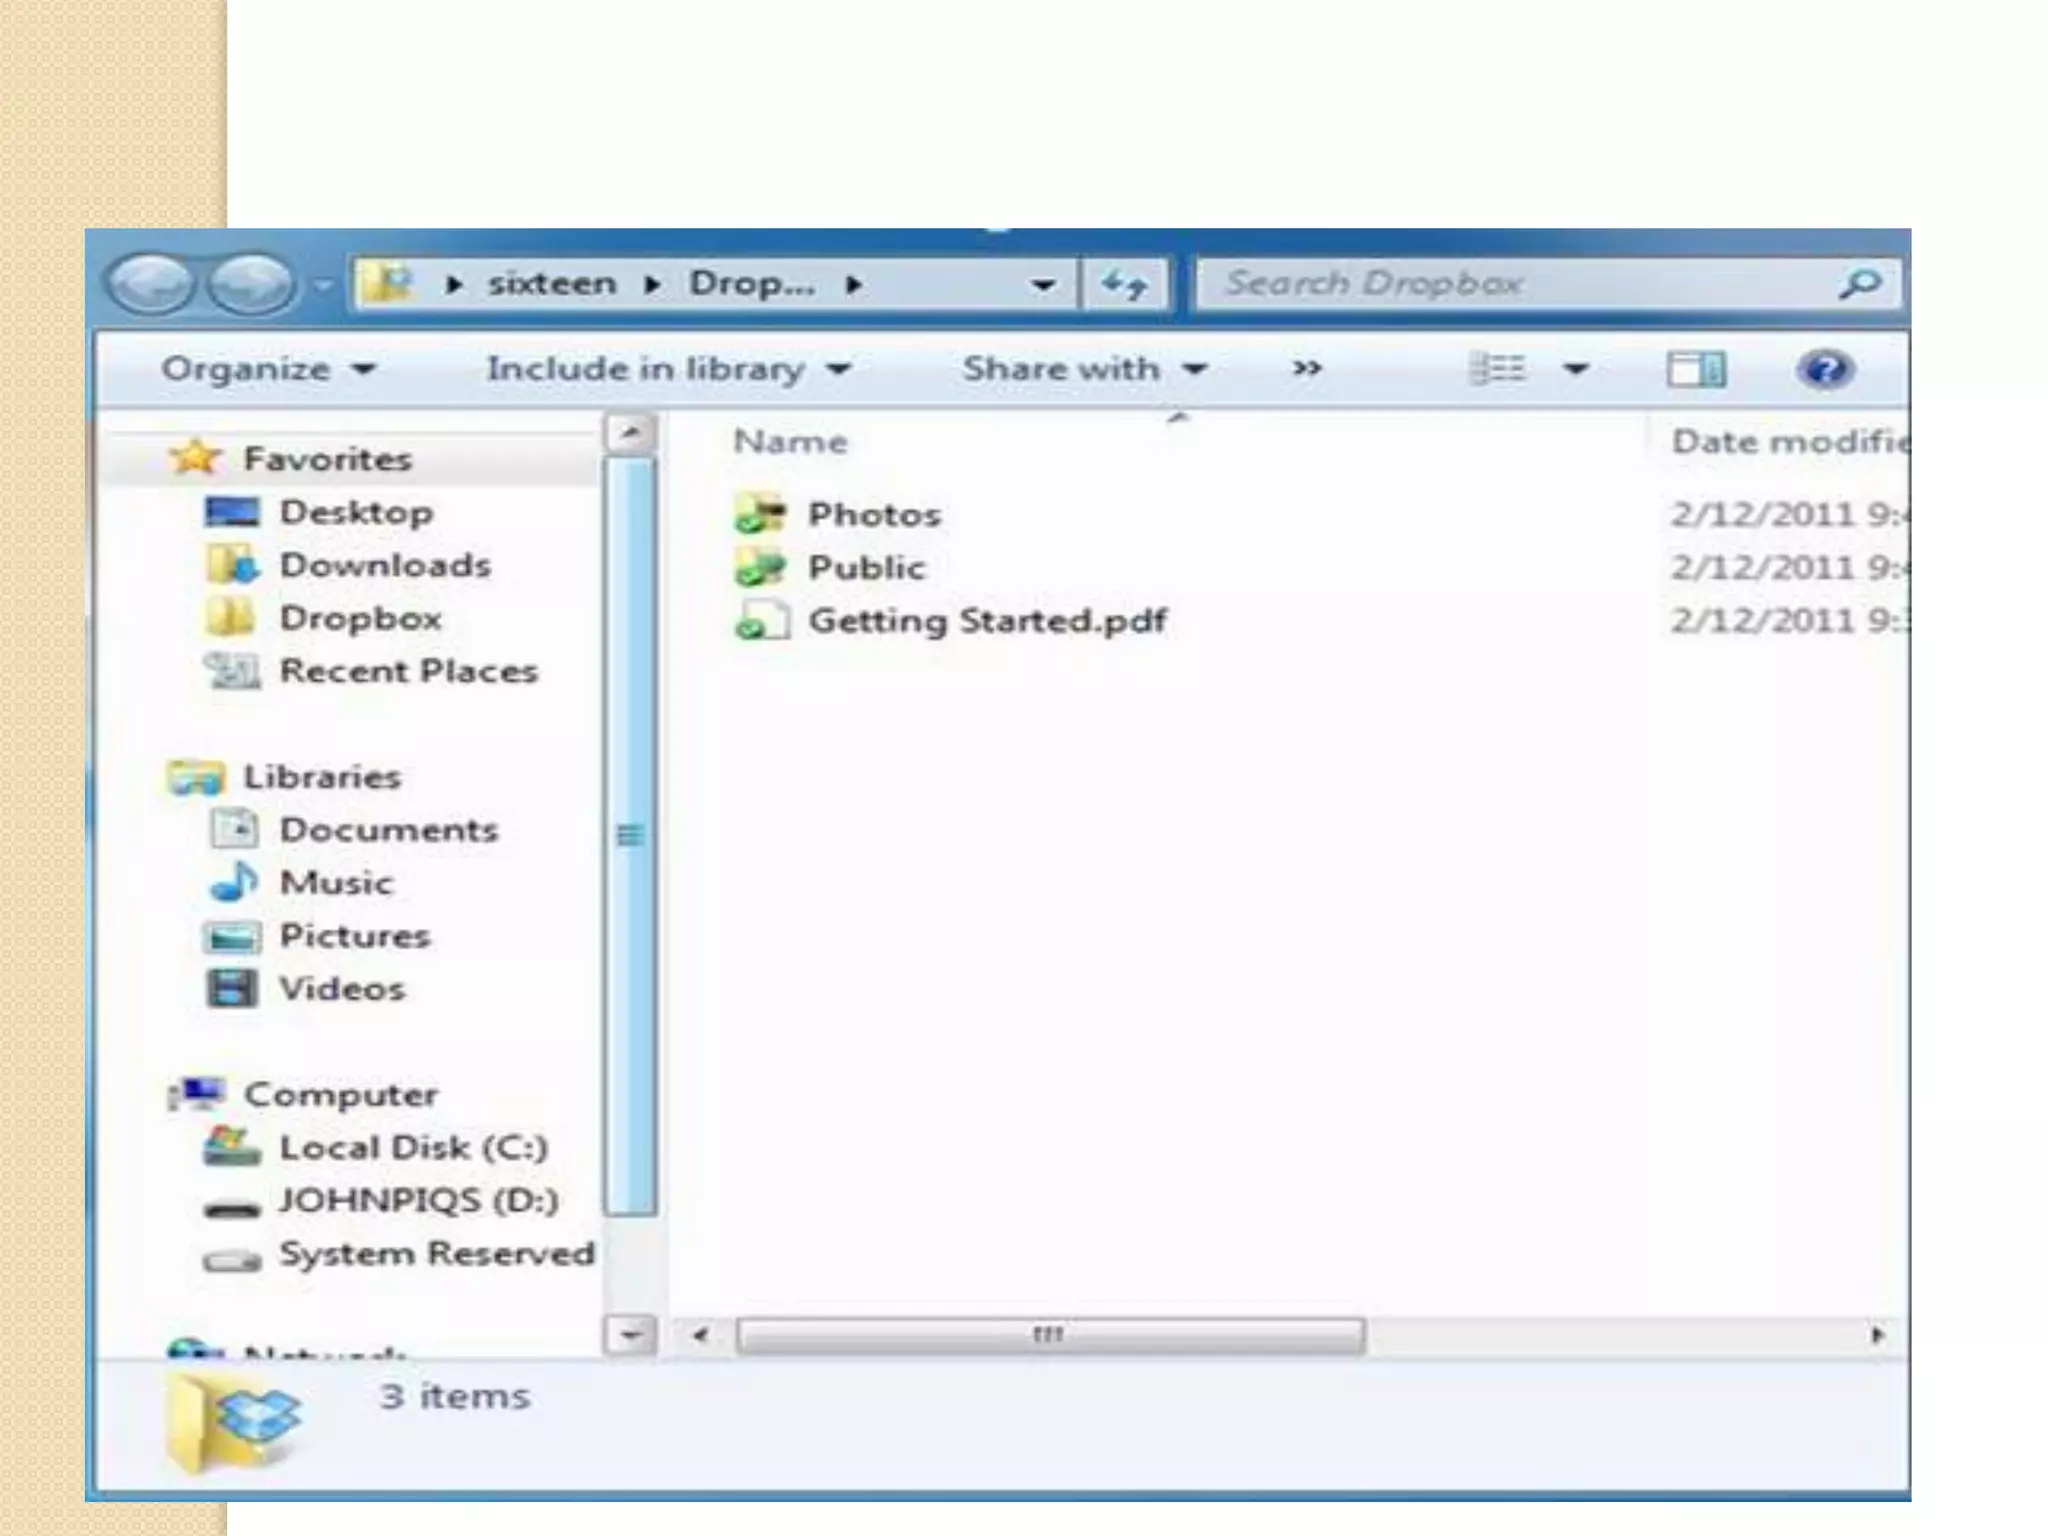Expand the view options dropdown arrow
Viewport: 2048px width, 1536px height.
(x=1576, y=369)
